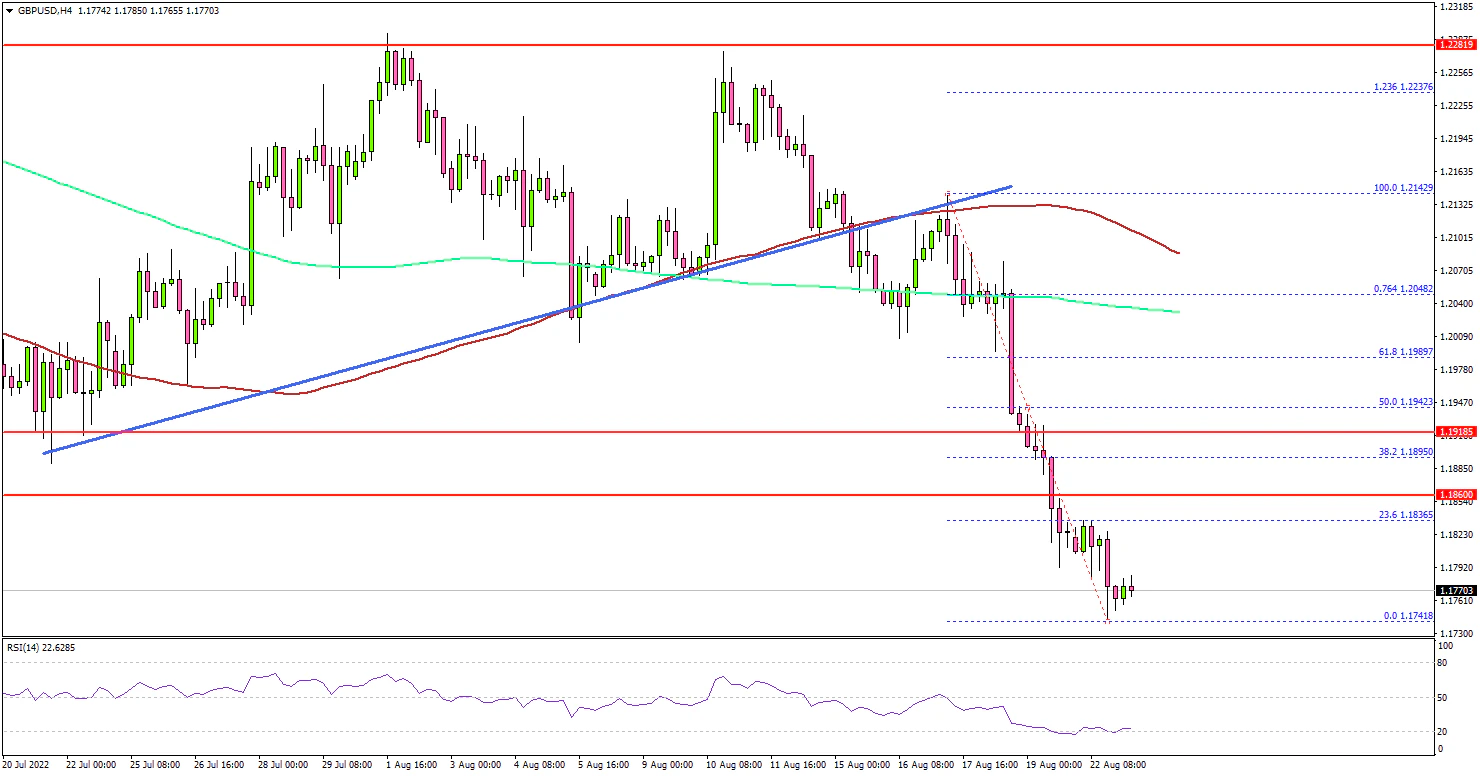This screenshot has height=776, width=1480.
Task: Select the current price tag 1.17703
Action: [1454, 591]
